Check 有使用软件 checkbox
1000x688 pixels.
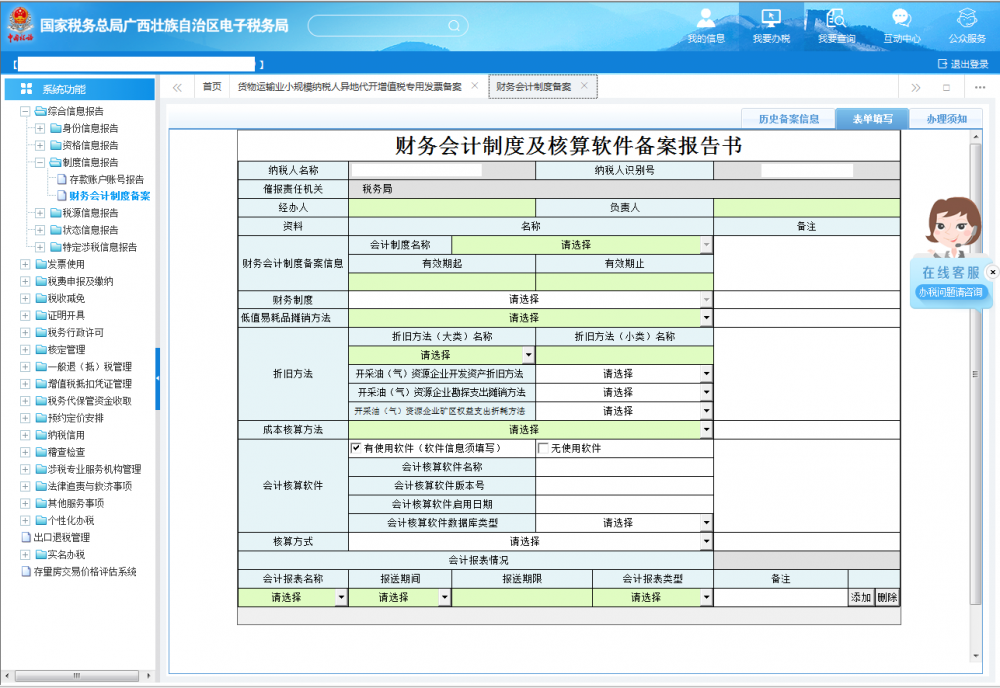[356, 449]
